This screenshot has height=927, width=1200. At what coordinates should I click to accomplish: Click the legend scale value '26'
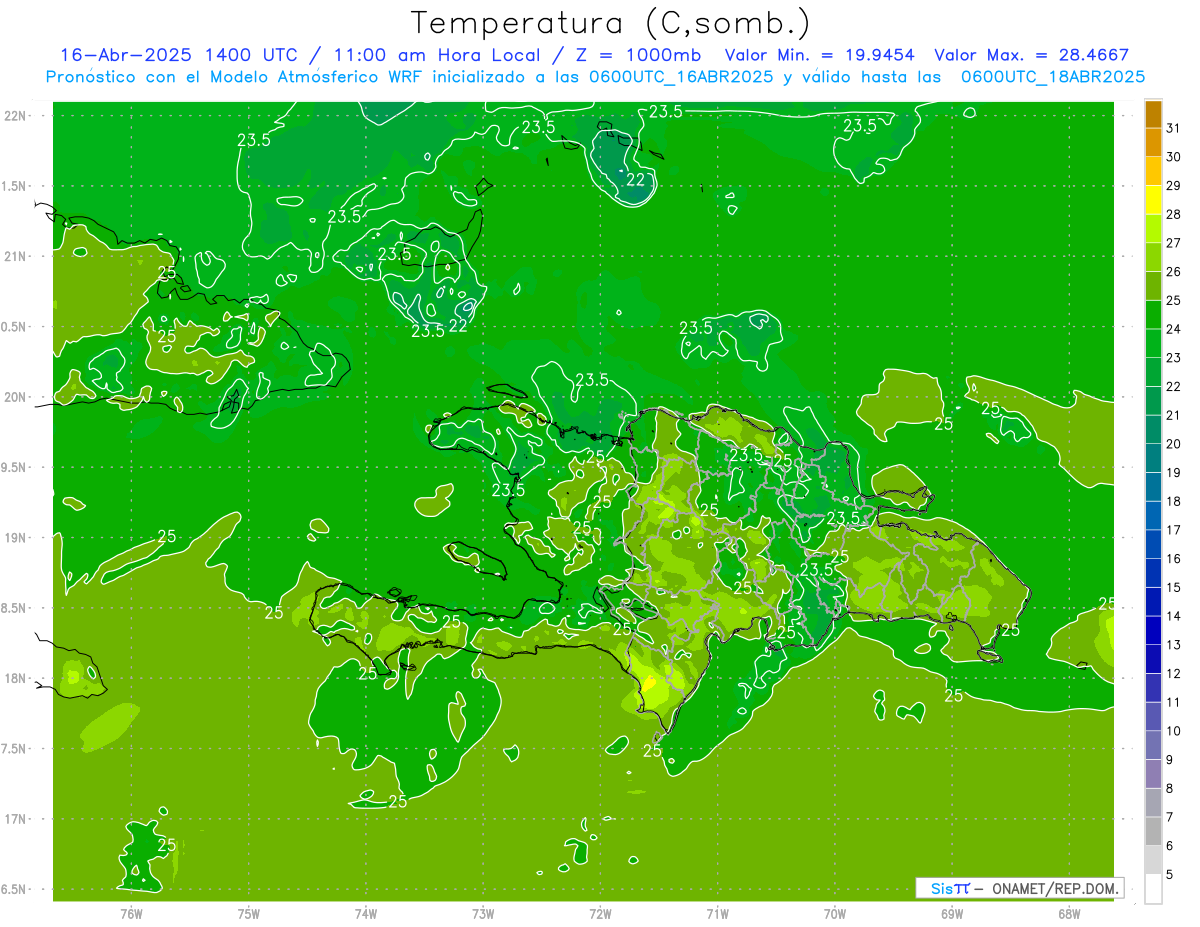point(1174,271)
